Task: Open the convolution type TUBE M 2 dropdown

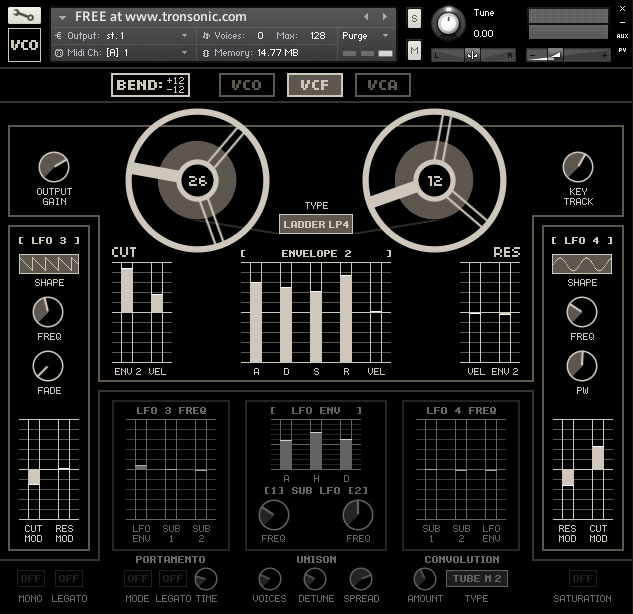Action: pos(477,579)
